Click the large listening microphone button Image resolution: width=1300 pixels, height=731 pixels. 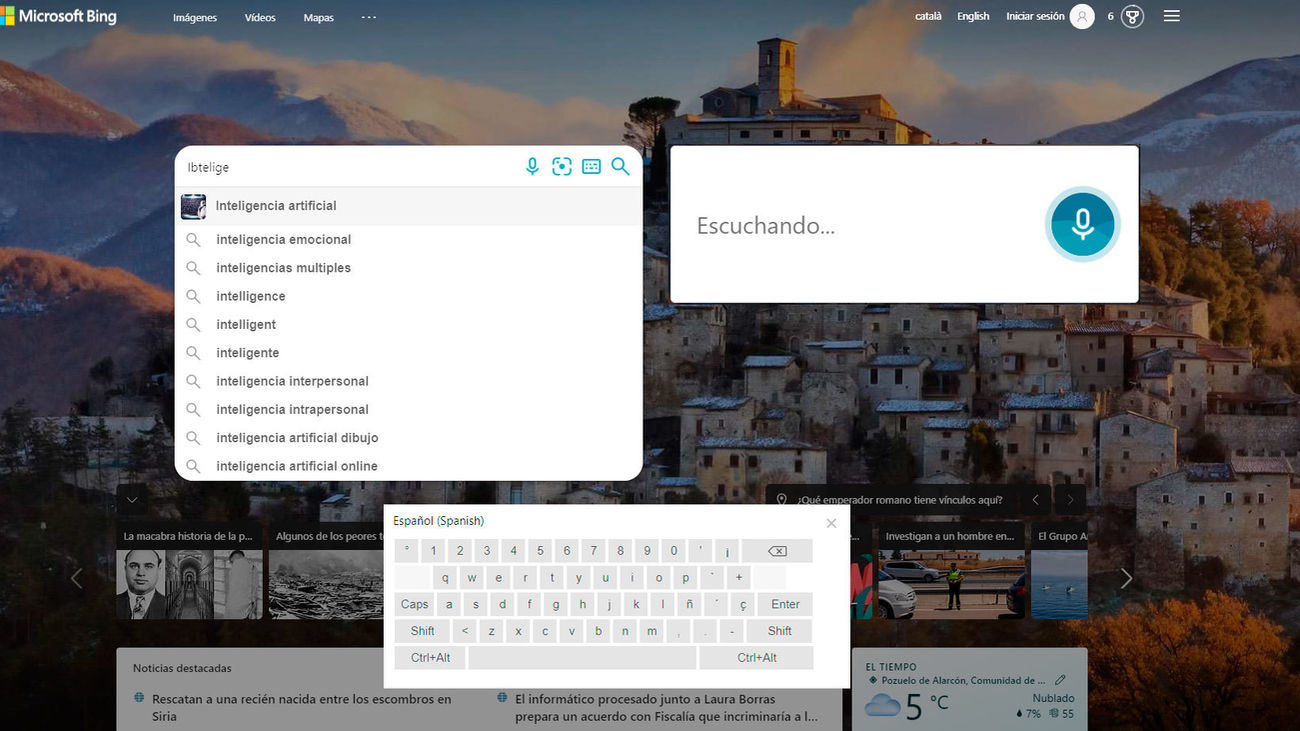tap(1082, 224)
